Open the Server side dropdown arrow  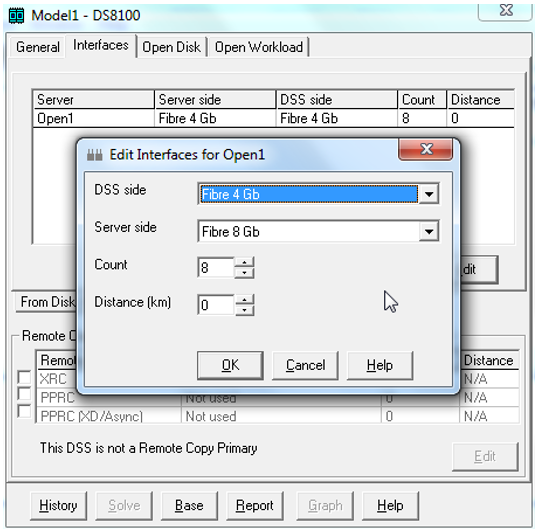click(429, 232)
